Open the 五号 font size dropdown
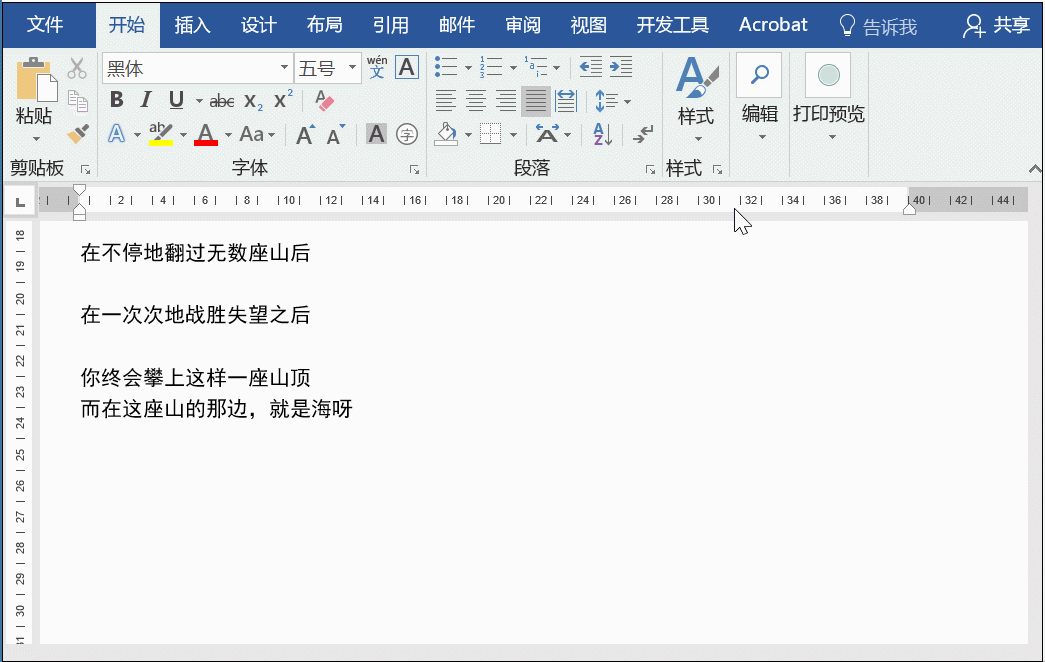The height and width of the screenshot is (662, 1045). click(352, 68)
